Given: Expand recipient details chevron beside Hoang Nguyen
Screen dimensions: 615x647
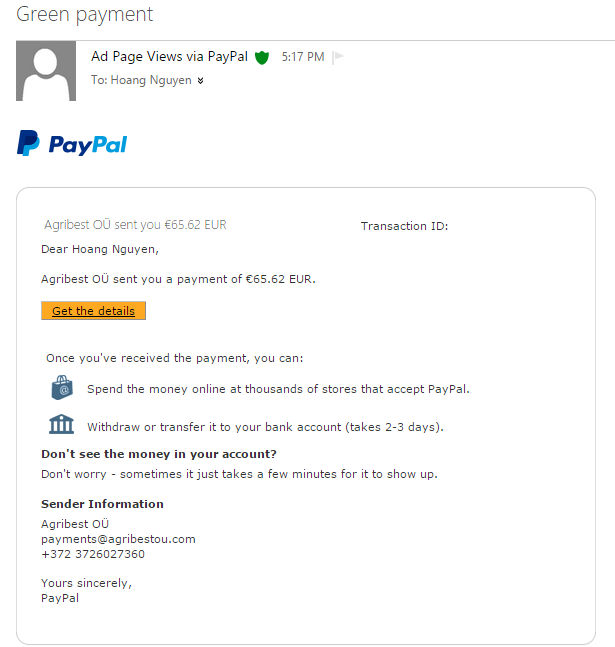Looking at the screenshot, I should pos(200,81).
